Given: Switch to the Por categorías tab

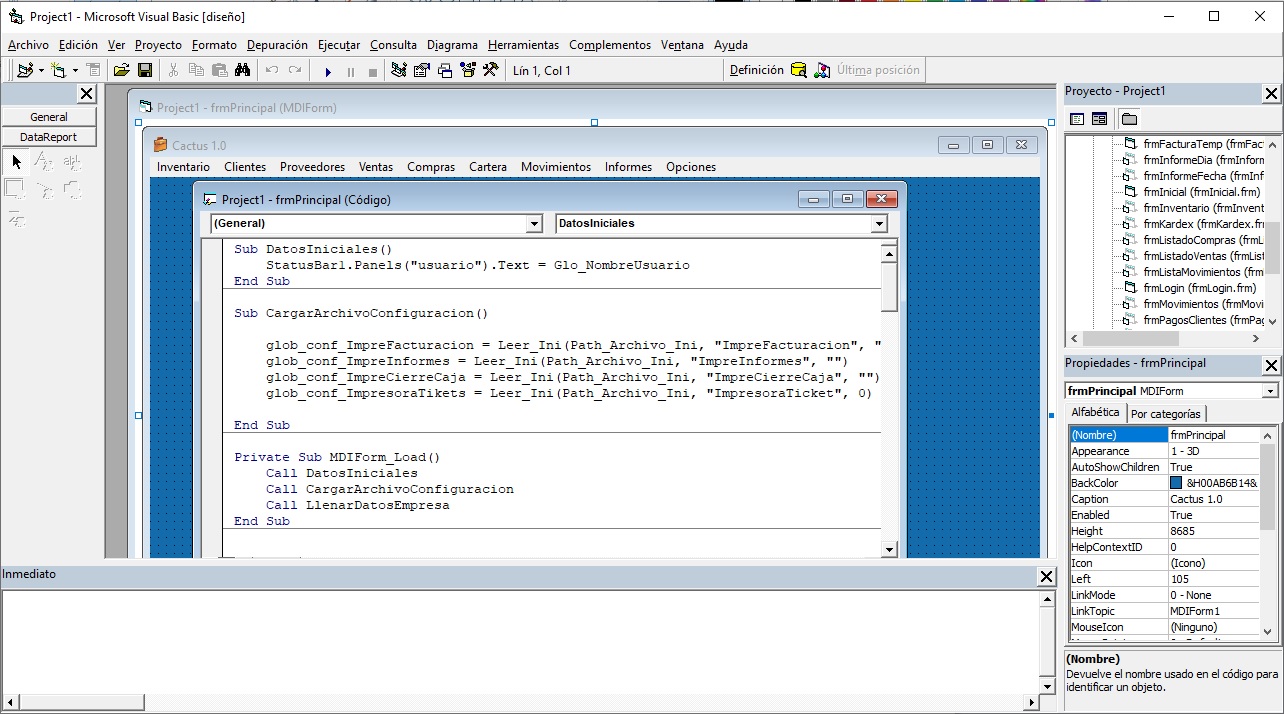Looking at the screenshot, I should 1167,414.
